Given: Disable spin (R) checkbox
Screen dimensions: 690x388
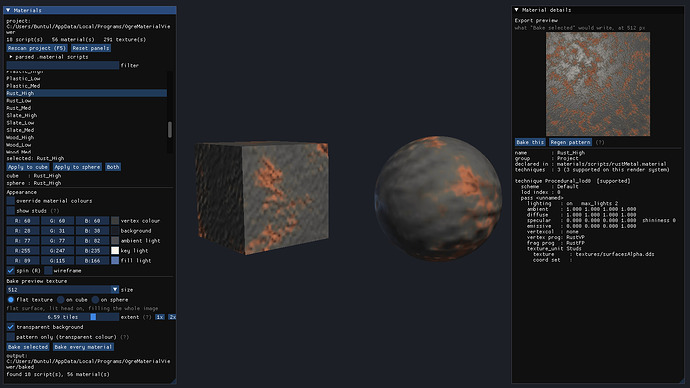Looking at the screenshot, I should point(11,271).
